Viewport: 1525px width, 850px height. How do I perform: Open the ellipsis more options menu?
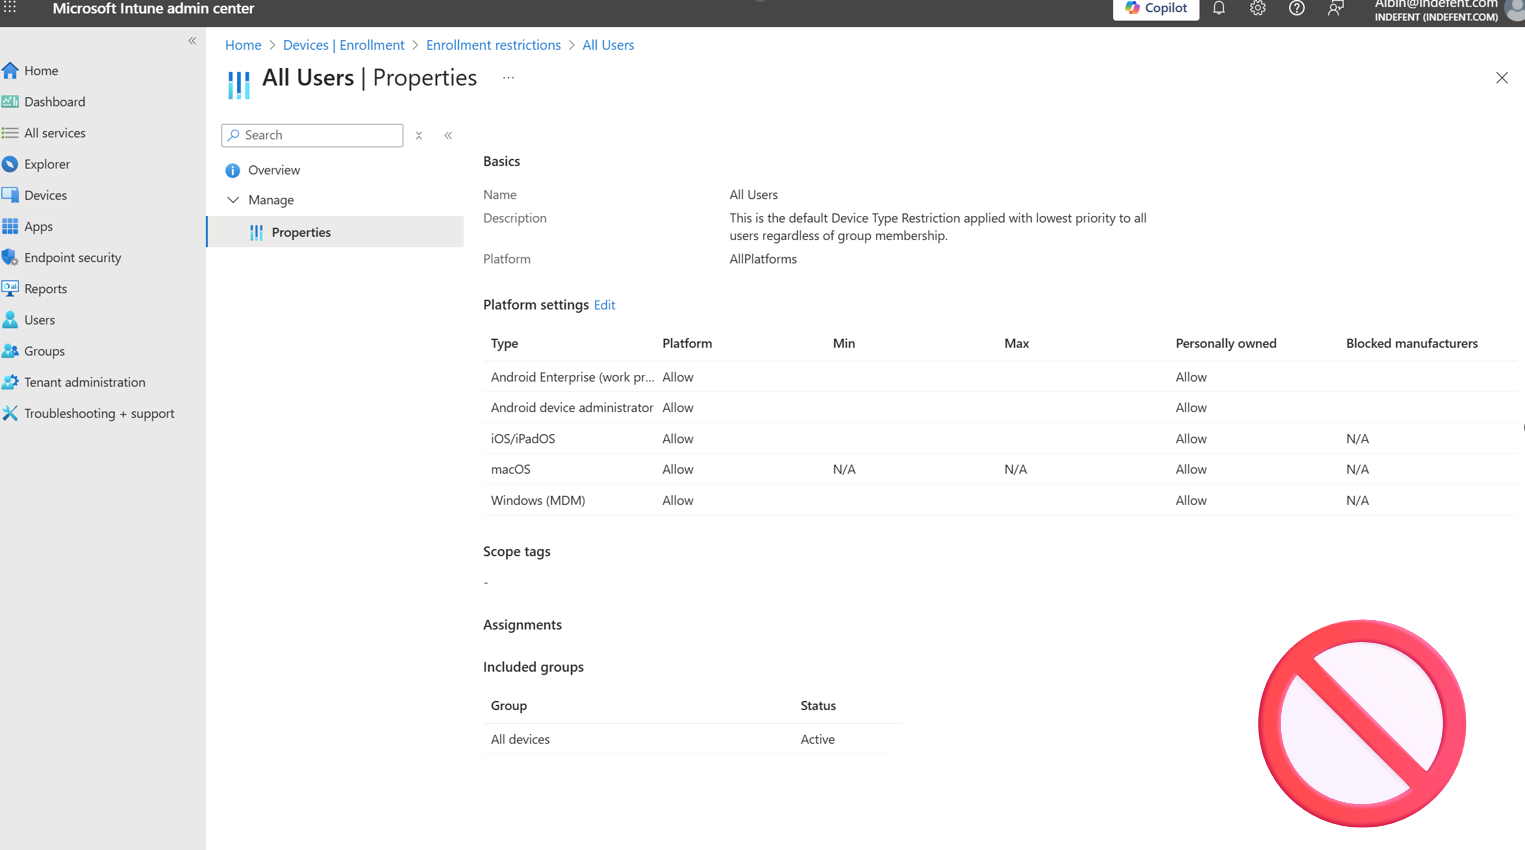point(508,78)
